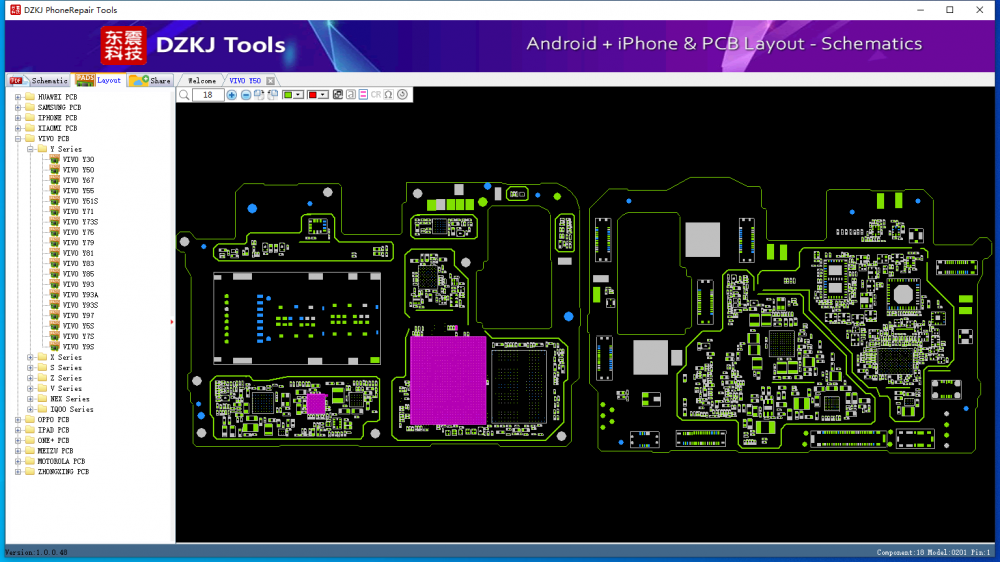
Task: Switch to the Welcome document tab
Action: [x=202, y=80]
